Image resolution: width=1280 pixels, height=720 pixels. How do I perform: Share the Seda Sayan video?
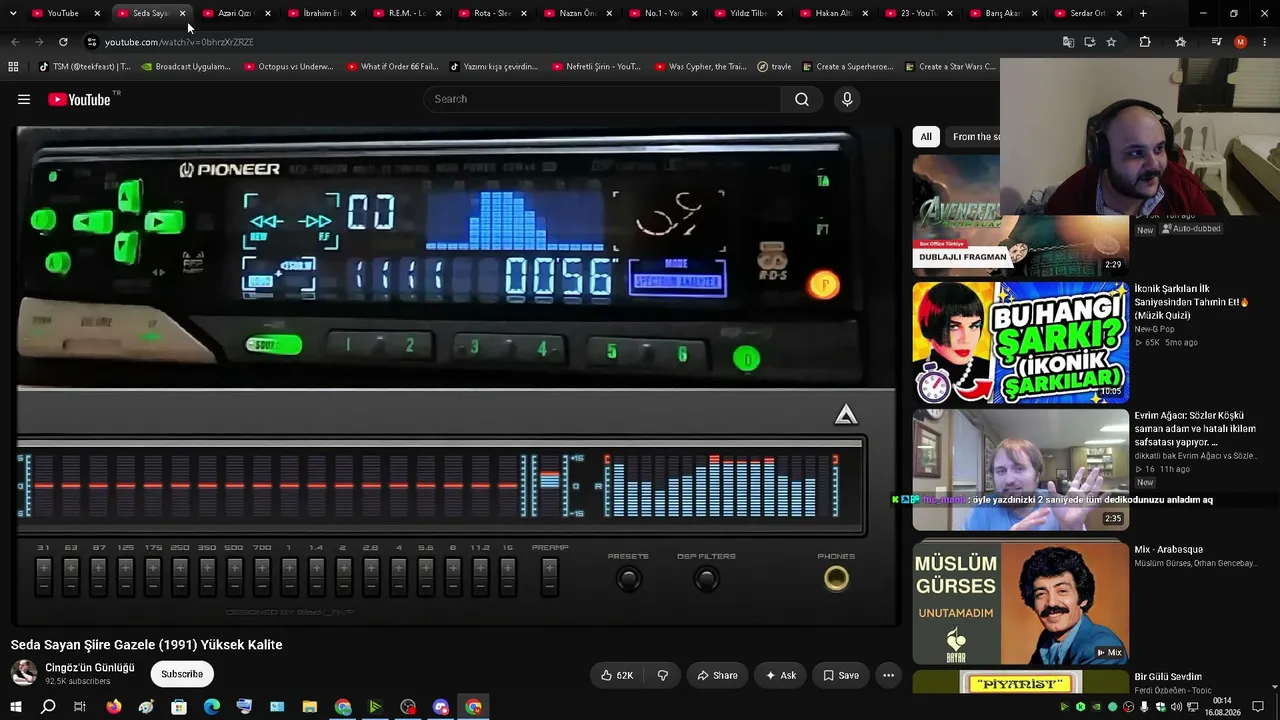[717, 675]
